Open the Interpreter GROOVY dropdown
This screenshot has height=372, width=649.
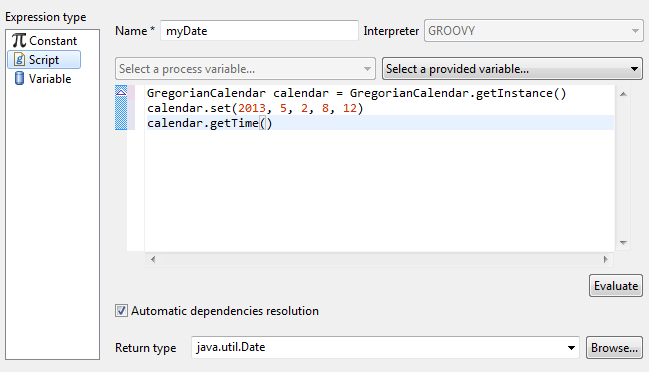[x=534, y=31]
